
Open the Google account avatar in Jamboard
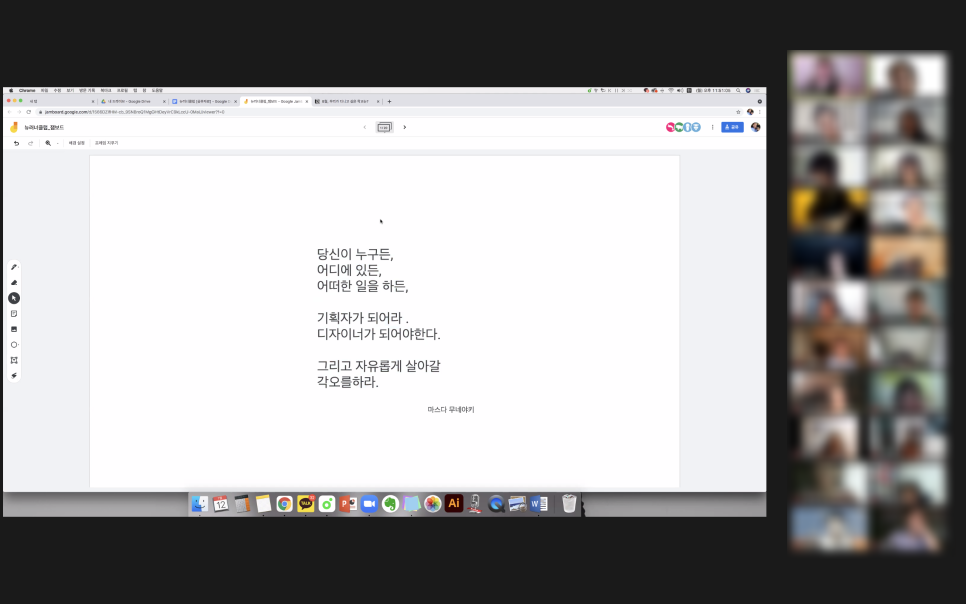point(755,127)
